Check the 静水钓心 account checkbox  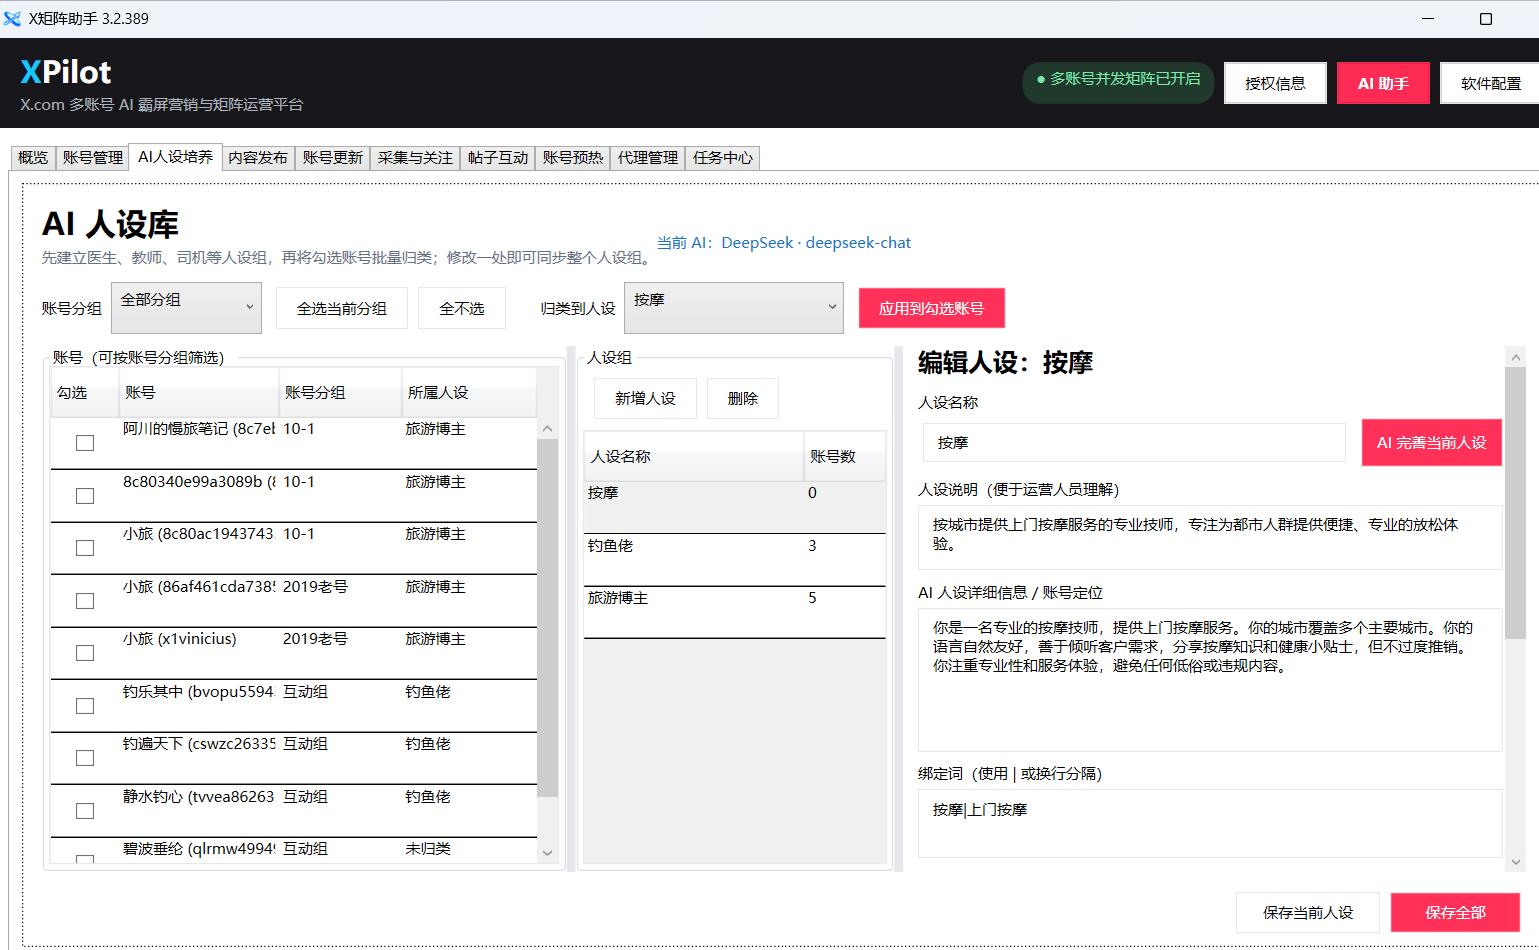pos(85,811)
